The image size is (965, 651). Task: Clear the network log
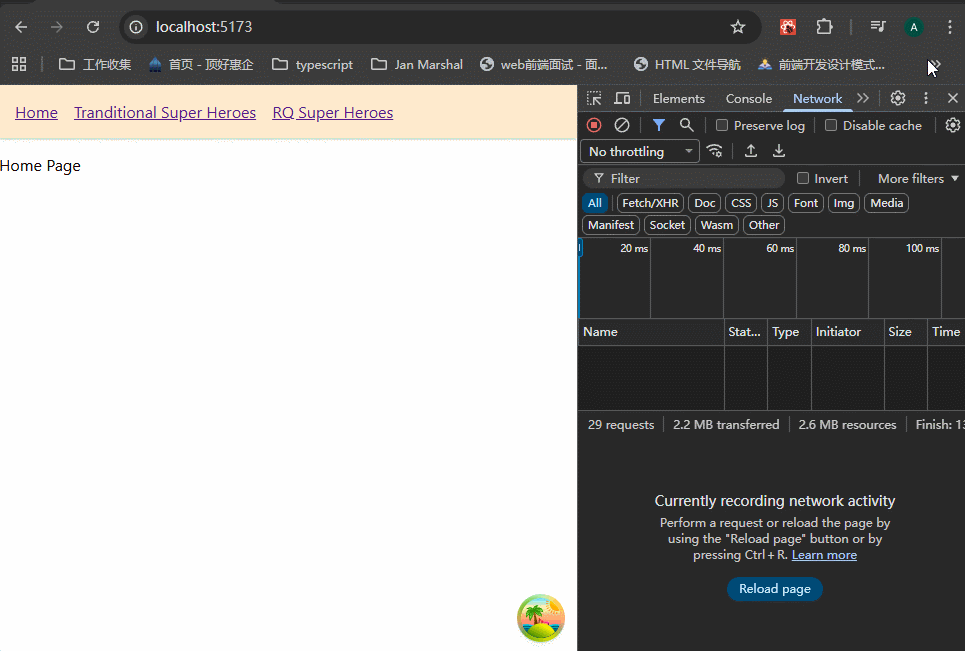point(622,125)
